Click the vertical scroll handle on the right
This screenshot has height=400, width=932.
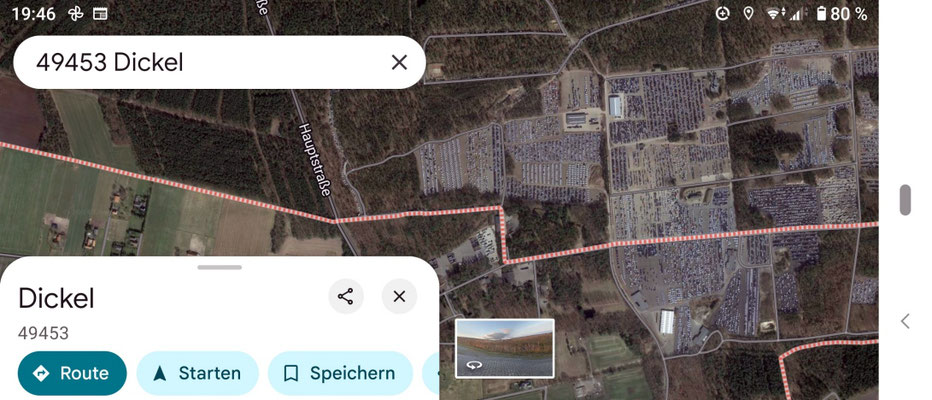(905, 200)
